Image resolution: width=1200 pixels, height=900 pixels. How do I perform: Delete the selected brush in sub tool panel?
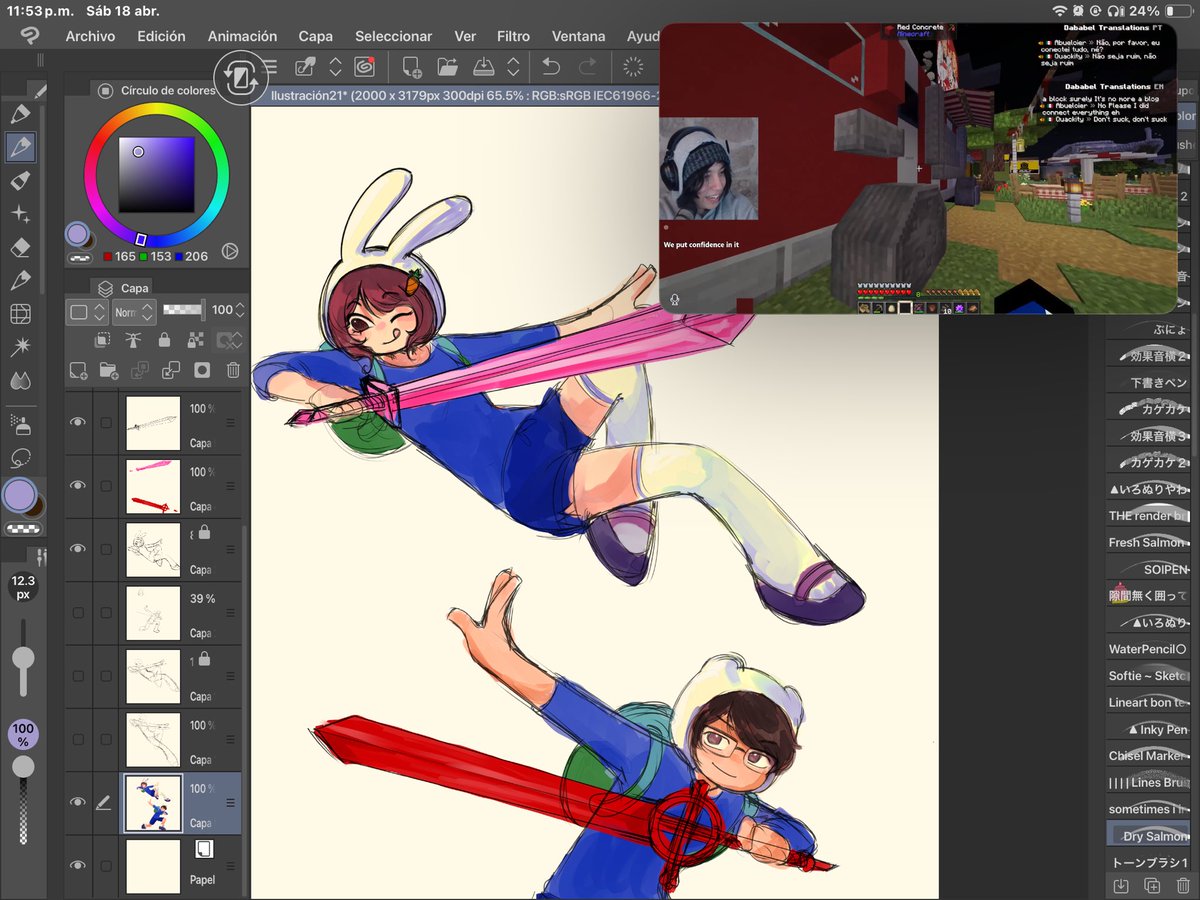1183,885
